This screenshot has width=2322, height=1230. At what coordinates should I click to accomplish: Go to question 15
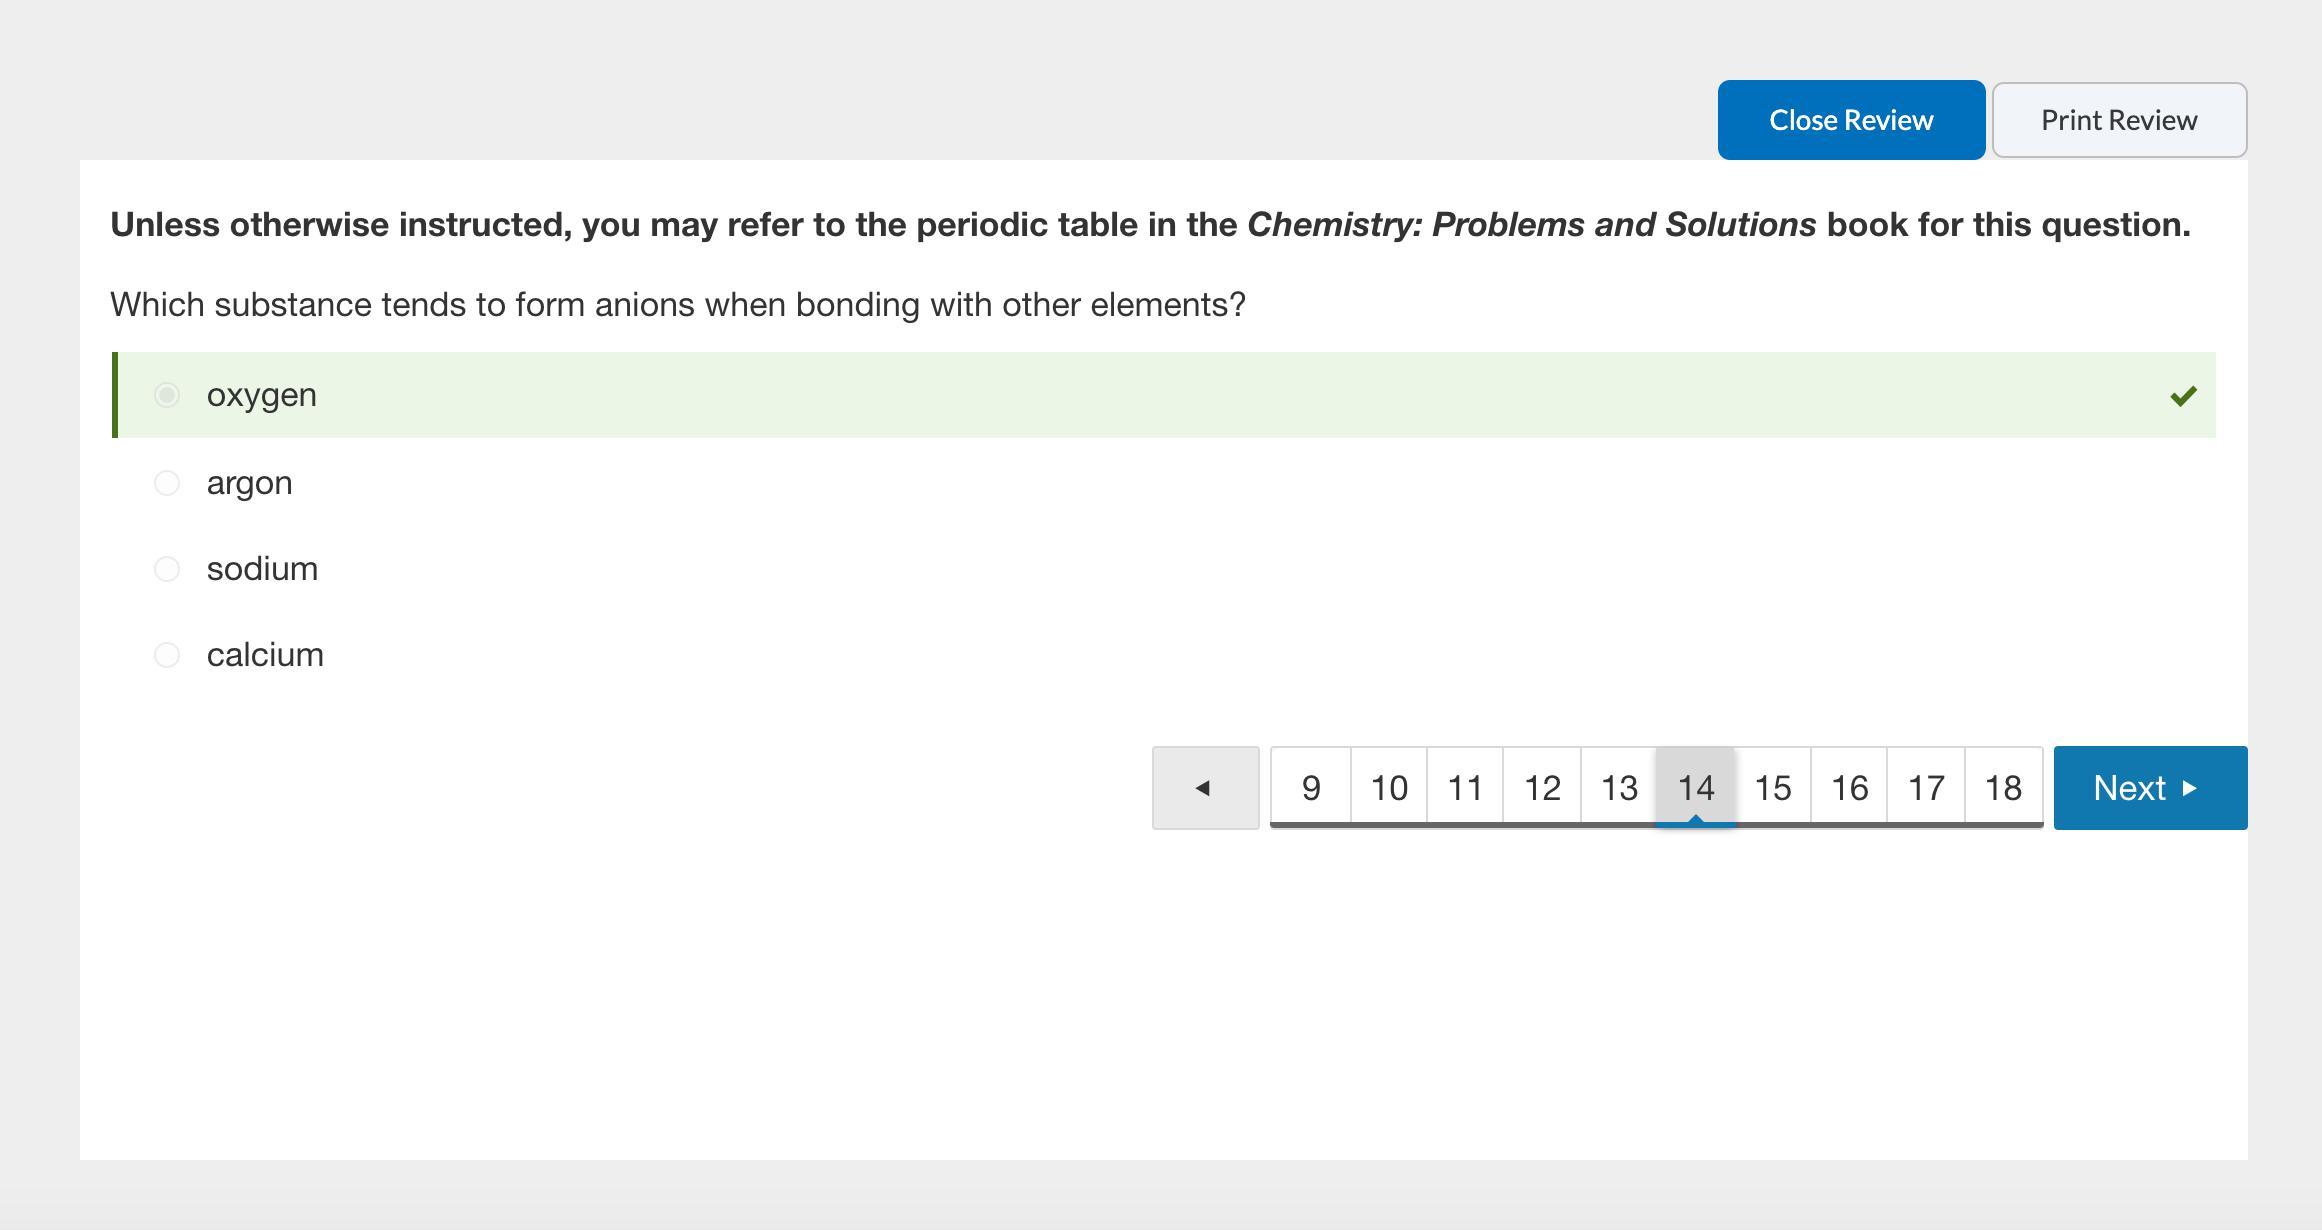(x=1773, y=788)
